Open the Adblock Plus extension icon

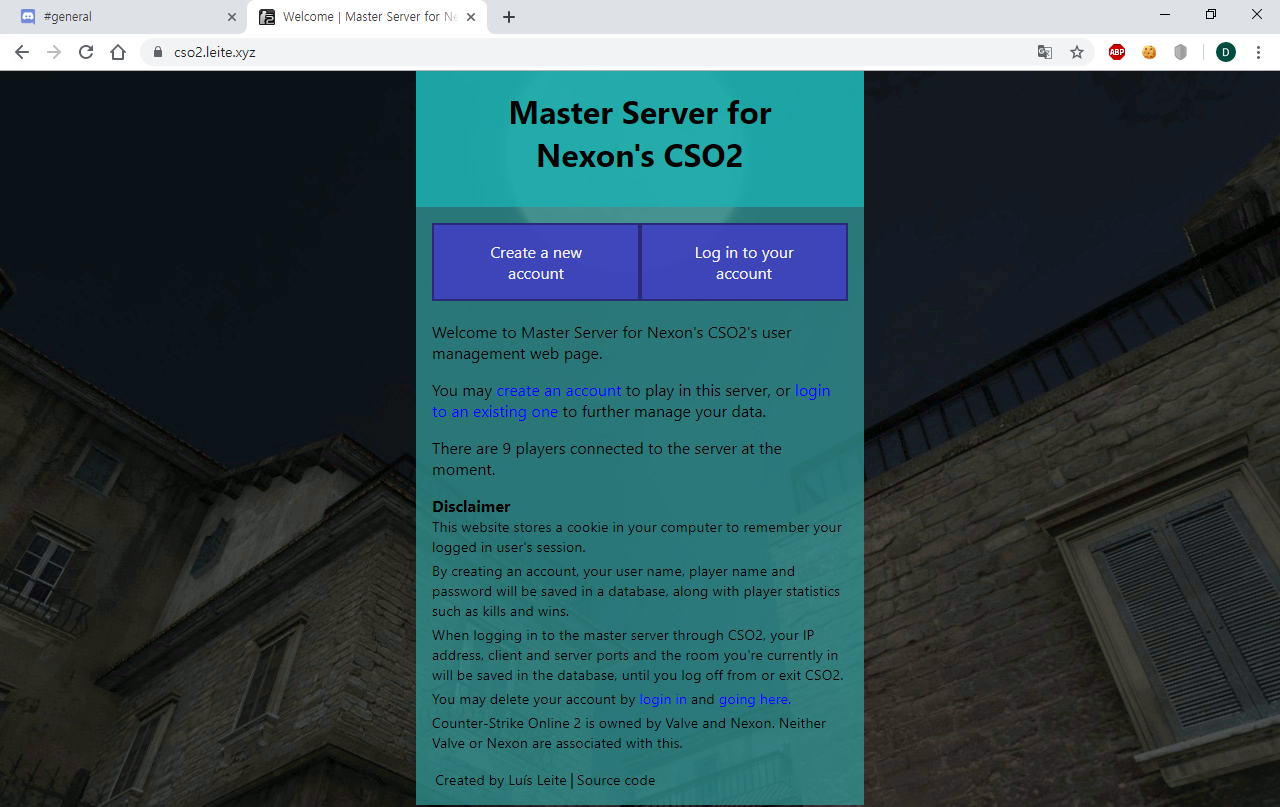click(1116, 51)
